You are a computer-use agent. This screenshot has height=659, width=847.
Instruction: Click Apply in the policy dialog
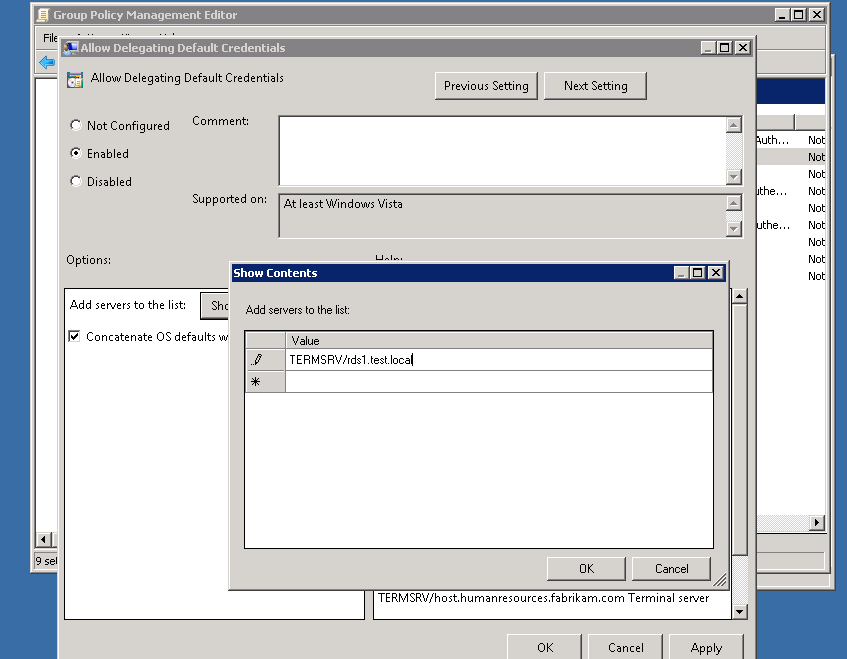tap(706, 647)
